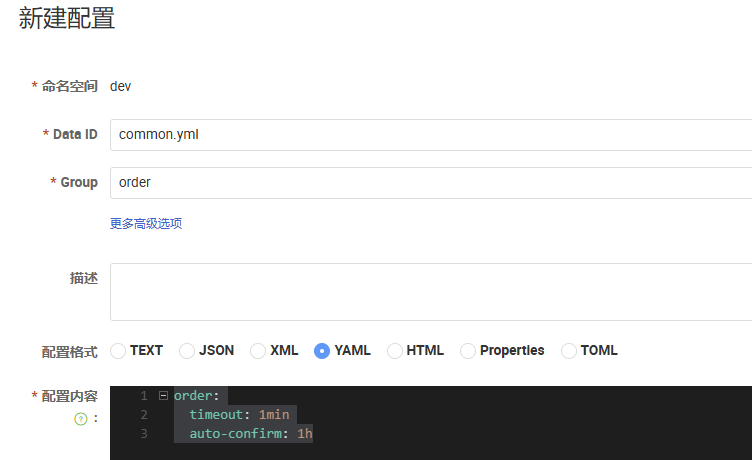Click line number 2 in editor gutter
The height and width of the screenshot is (460, 752).
click(x=143, y=414)
